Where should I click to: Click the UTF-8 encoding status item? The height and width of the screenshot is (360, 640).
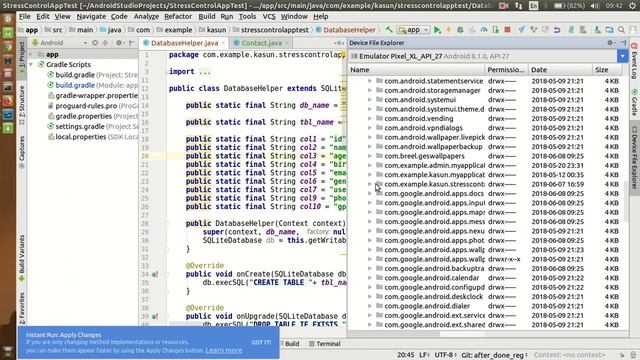tap(444, 355)
